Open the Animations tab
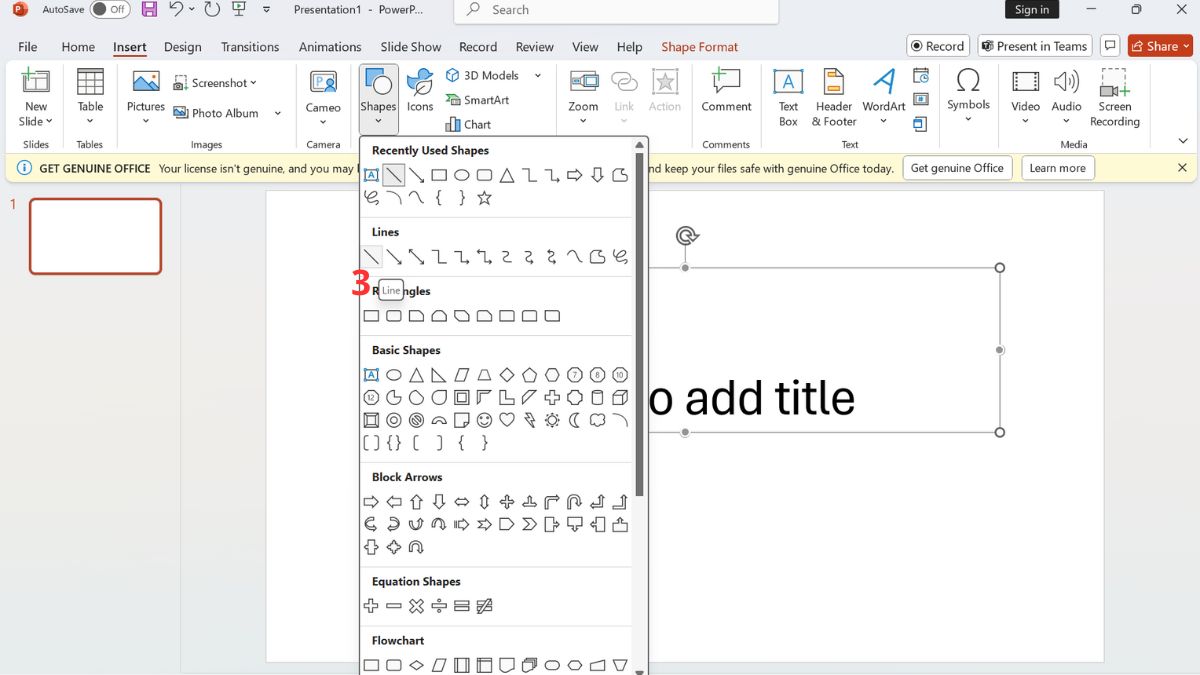Image resolution: width=1200 pixels, height=675 pixels. click(330, 47)
